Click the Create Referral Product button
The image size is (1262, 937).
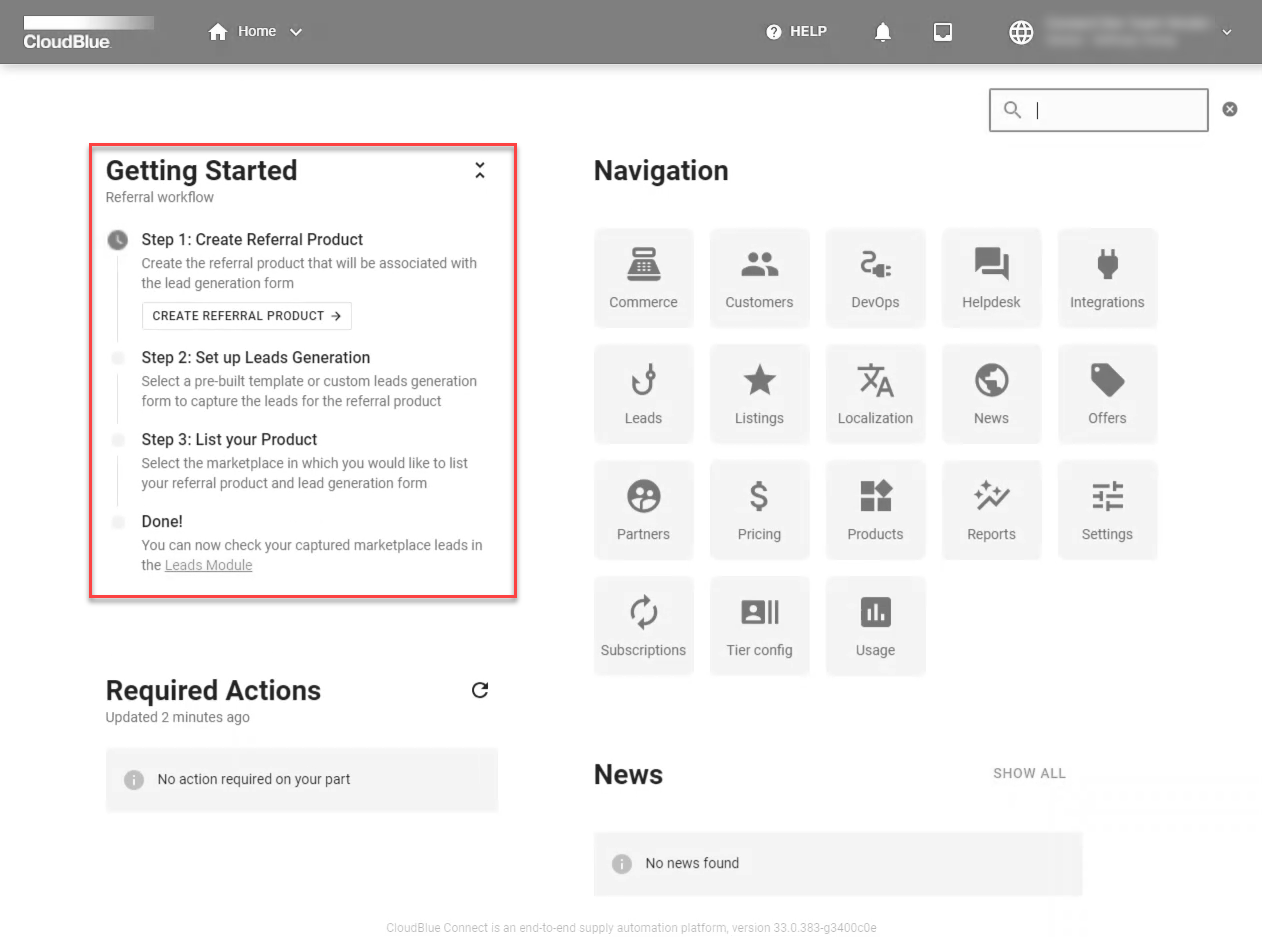(247, 316)
